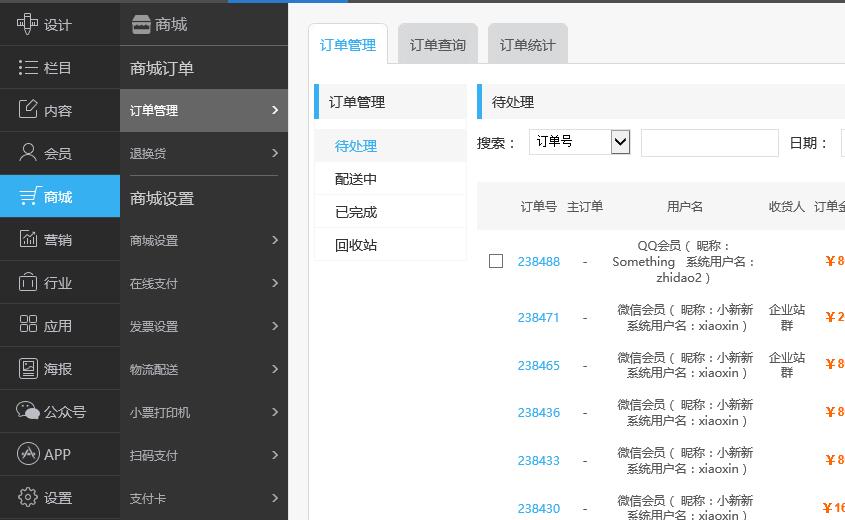Click the 设置 gear icon in sidebar
This screenshot has height=520, width=845.
pyautogui.click(x=28, y=497)
